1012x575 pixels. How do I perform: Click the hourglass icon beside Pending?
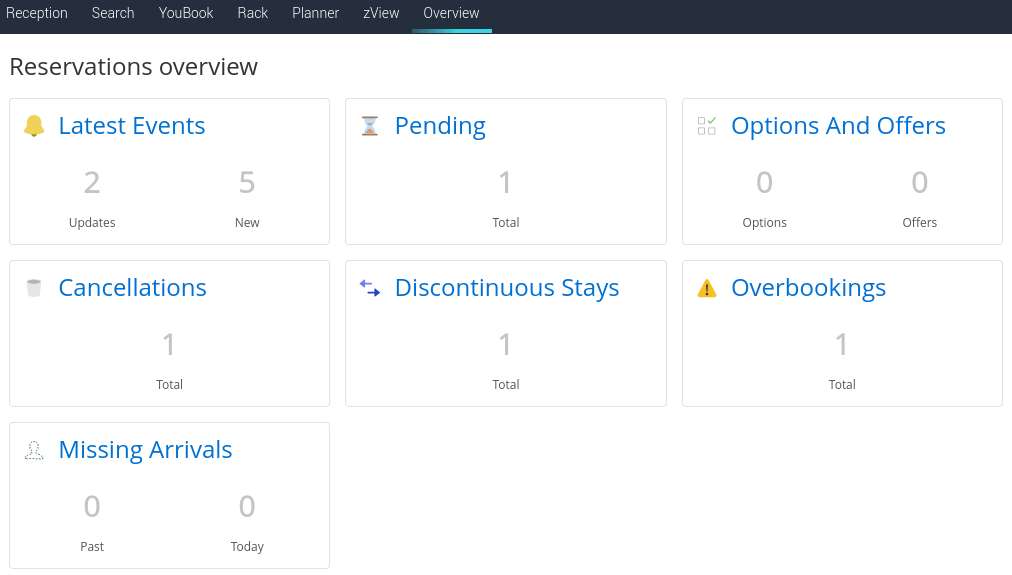pyautogui.click(x=370, y=126)
